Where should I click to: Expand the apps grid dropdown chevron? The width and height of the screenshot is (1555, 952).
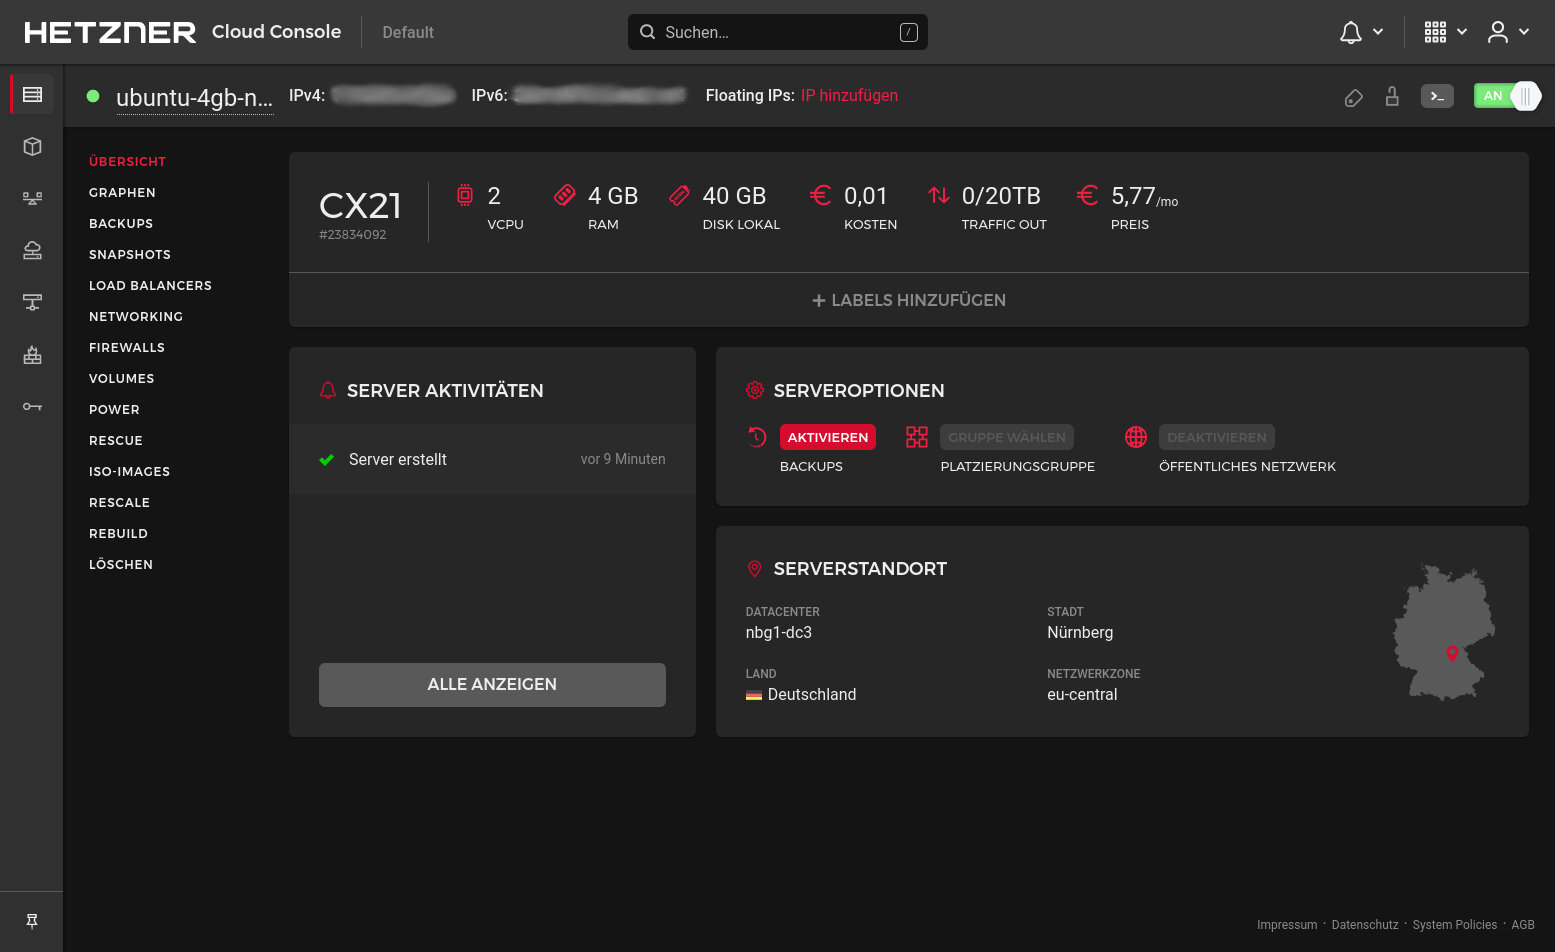click(1462, 32)
